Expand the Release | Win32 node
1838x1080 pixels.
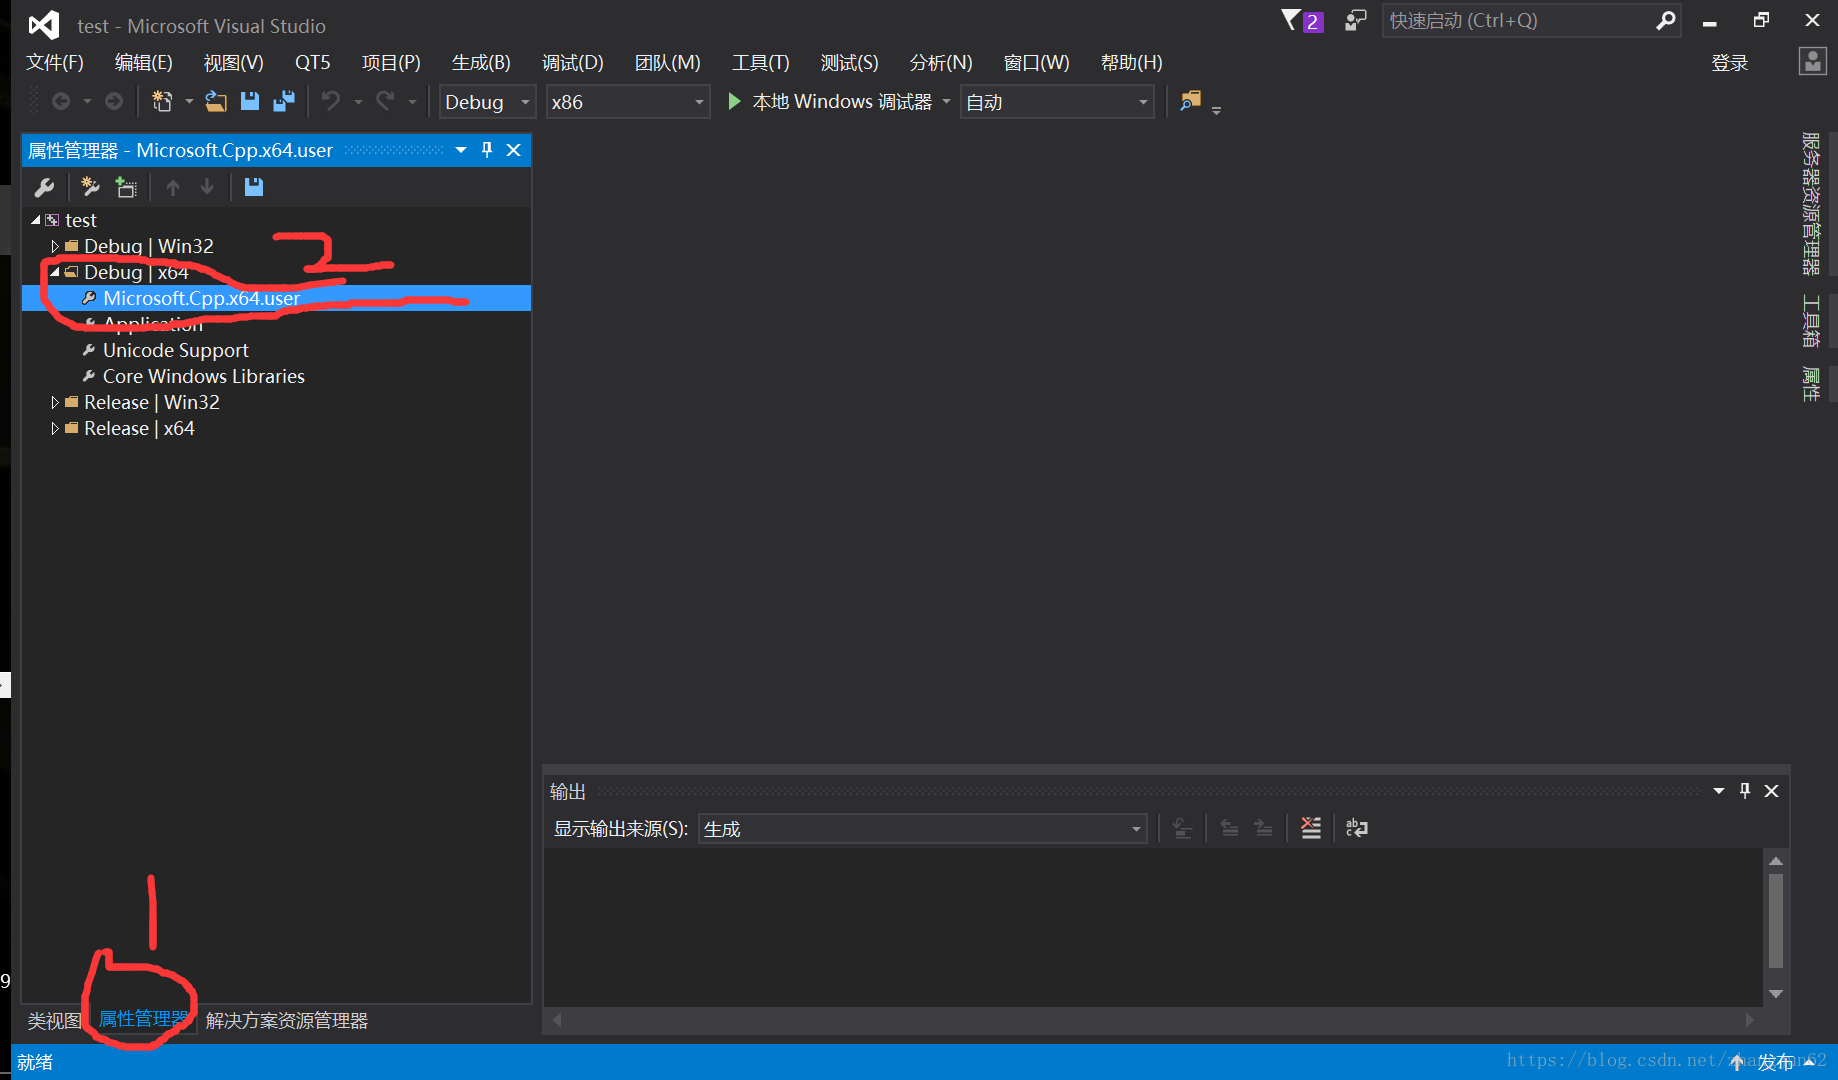(55, 402)
